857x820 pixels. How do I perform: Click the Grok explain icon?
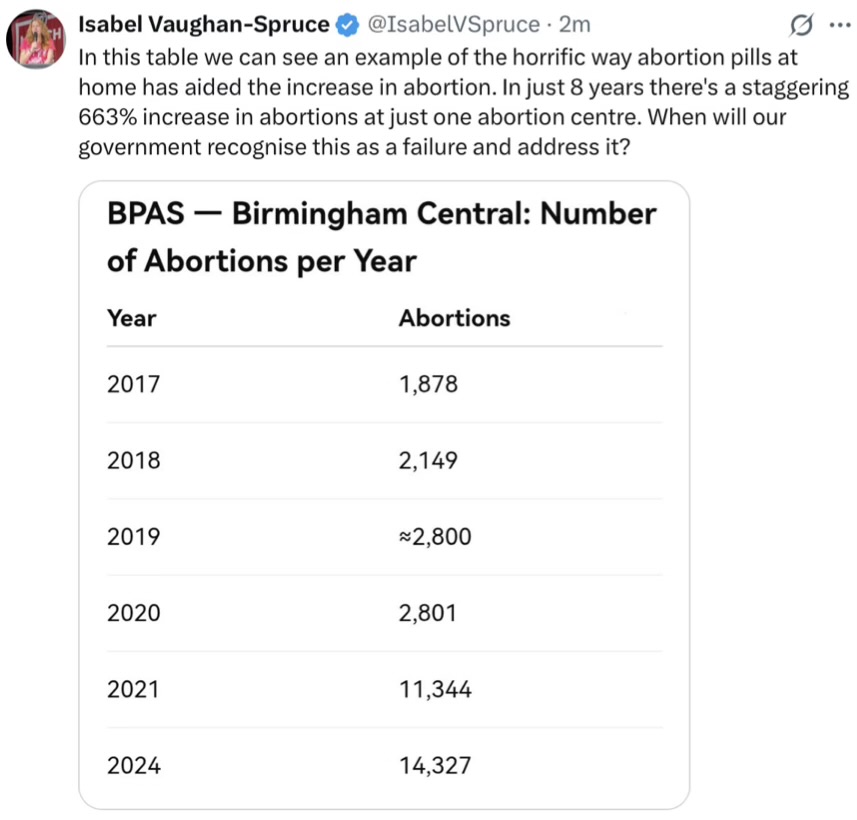pyautogui.click(x=800, y=24)
